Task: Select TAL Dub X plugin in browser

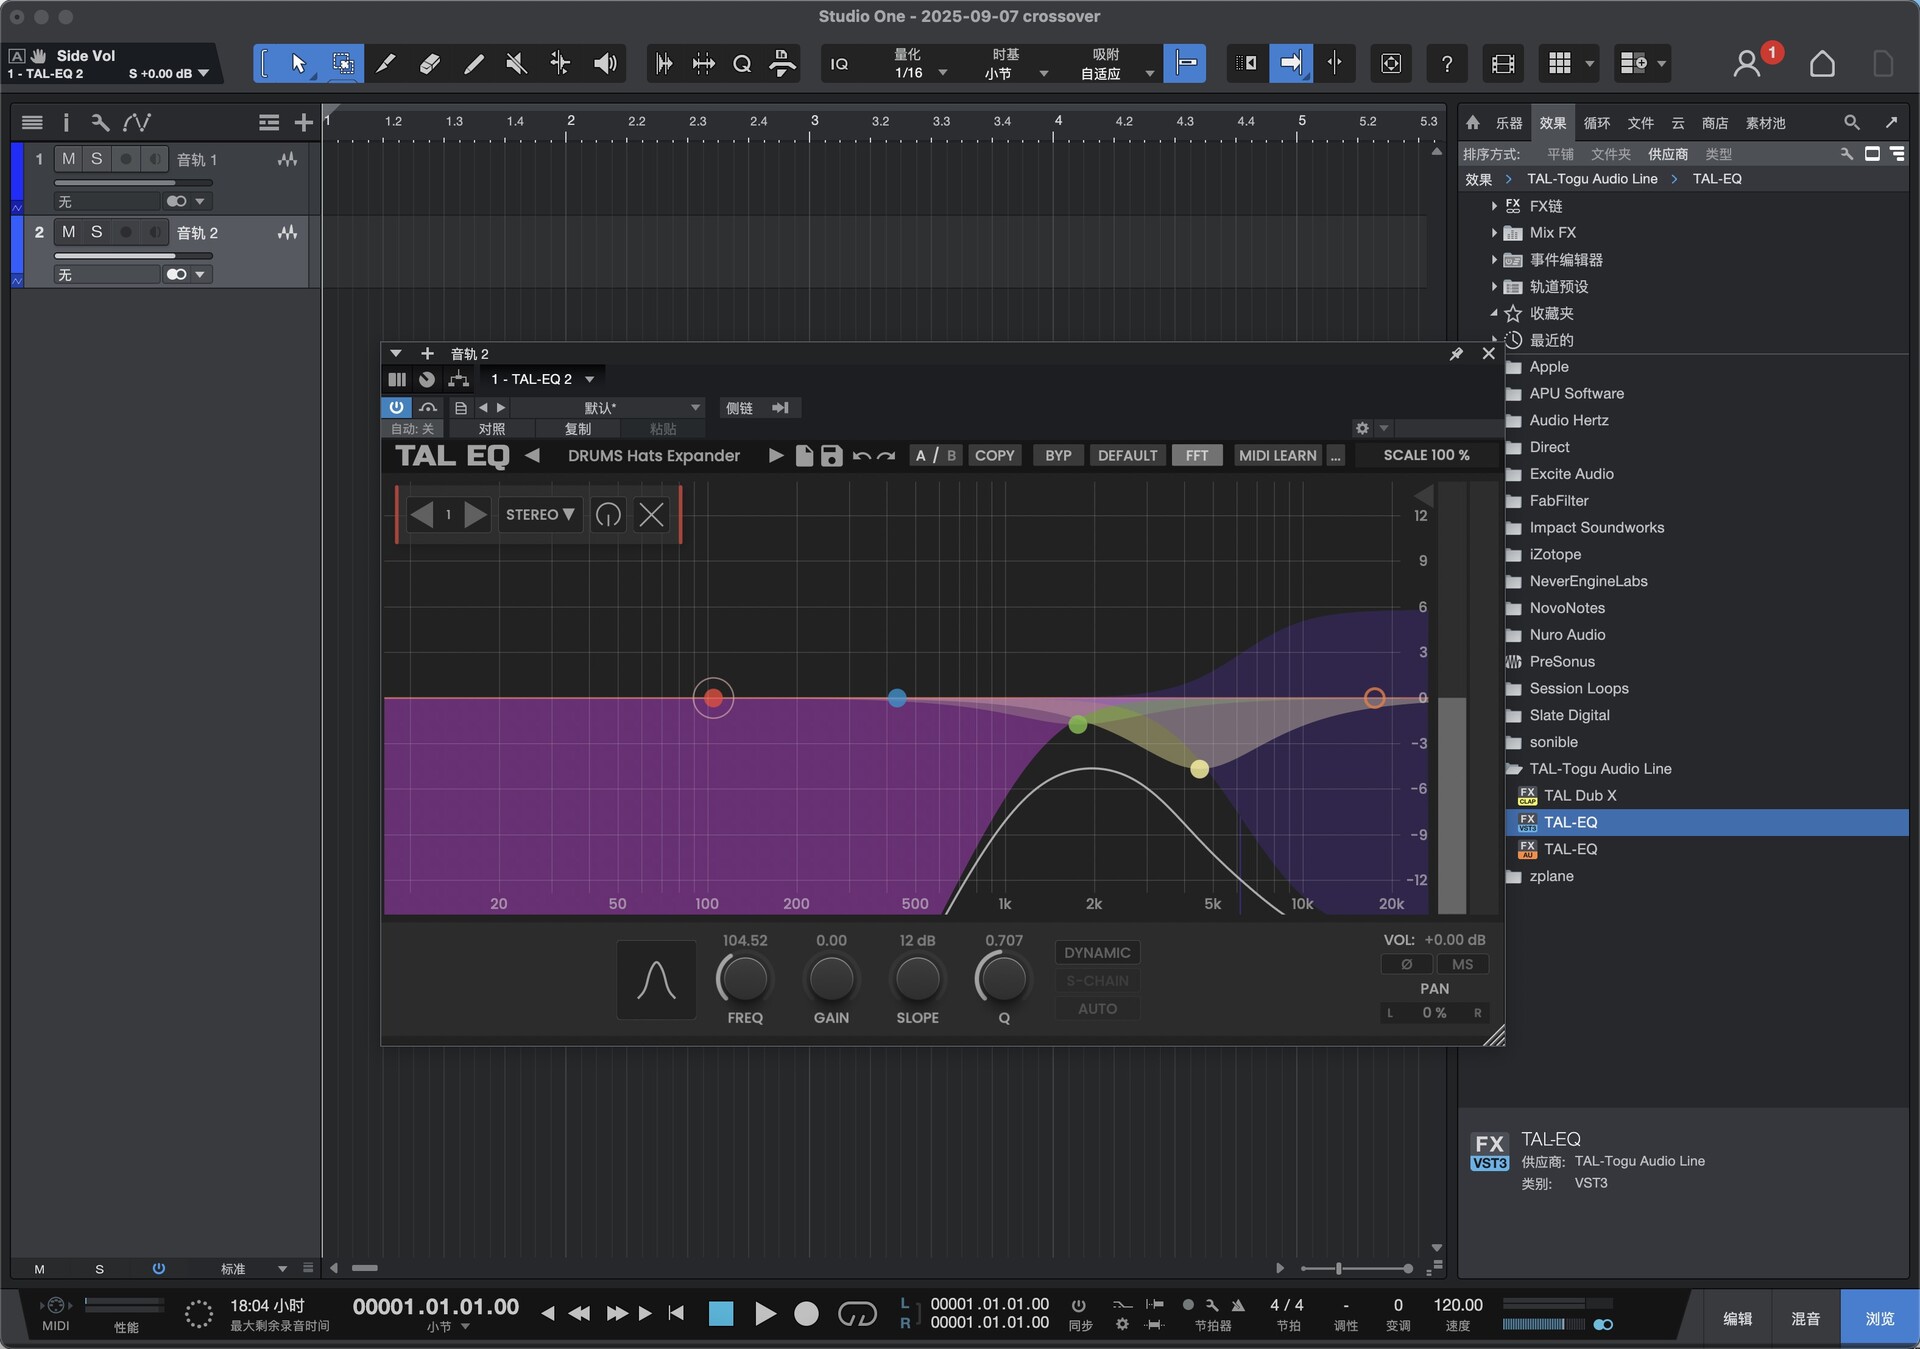Action: [1579, 796]
